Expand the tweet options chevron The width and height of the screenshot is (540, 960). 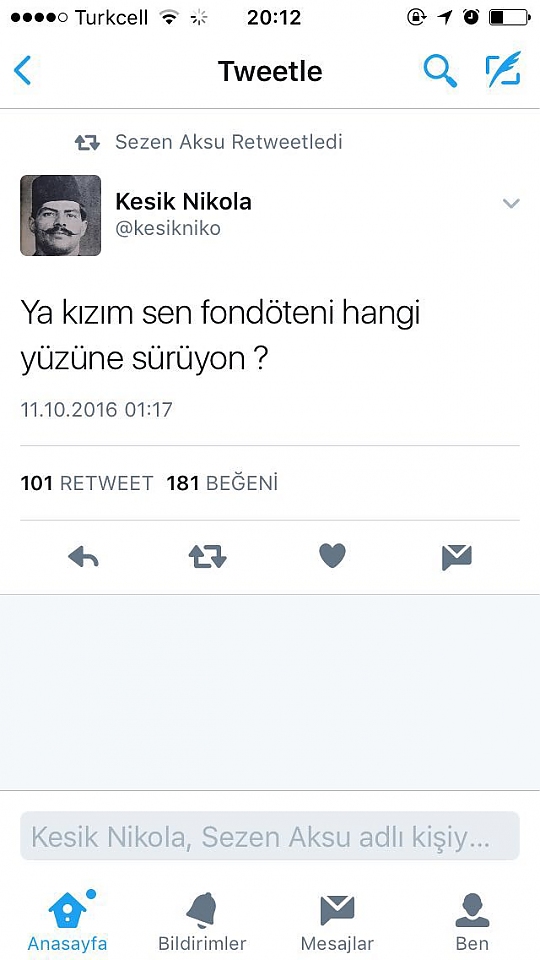pyautogui.click(x=511, y=204)
